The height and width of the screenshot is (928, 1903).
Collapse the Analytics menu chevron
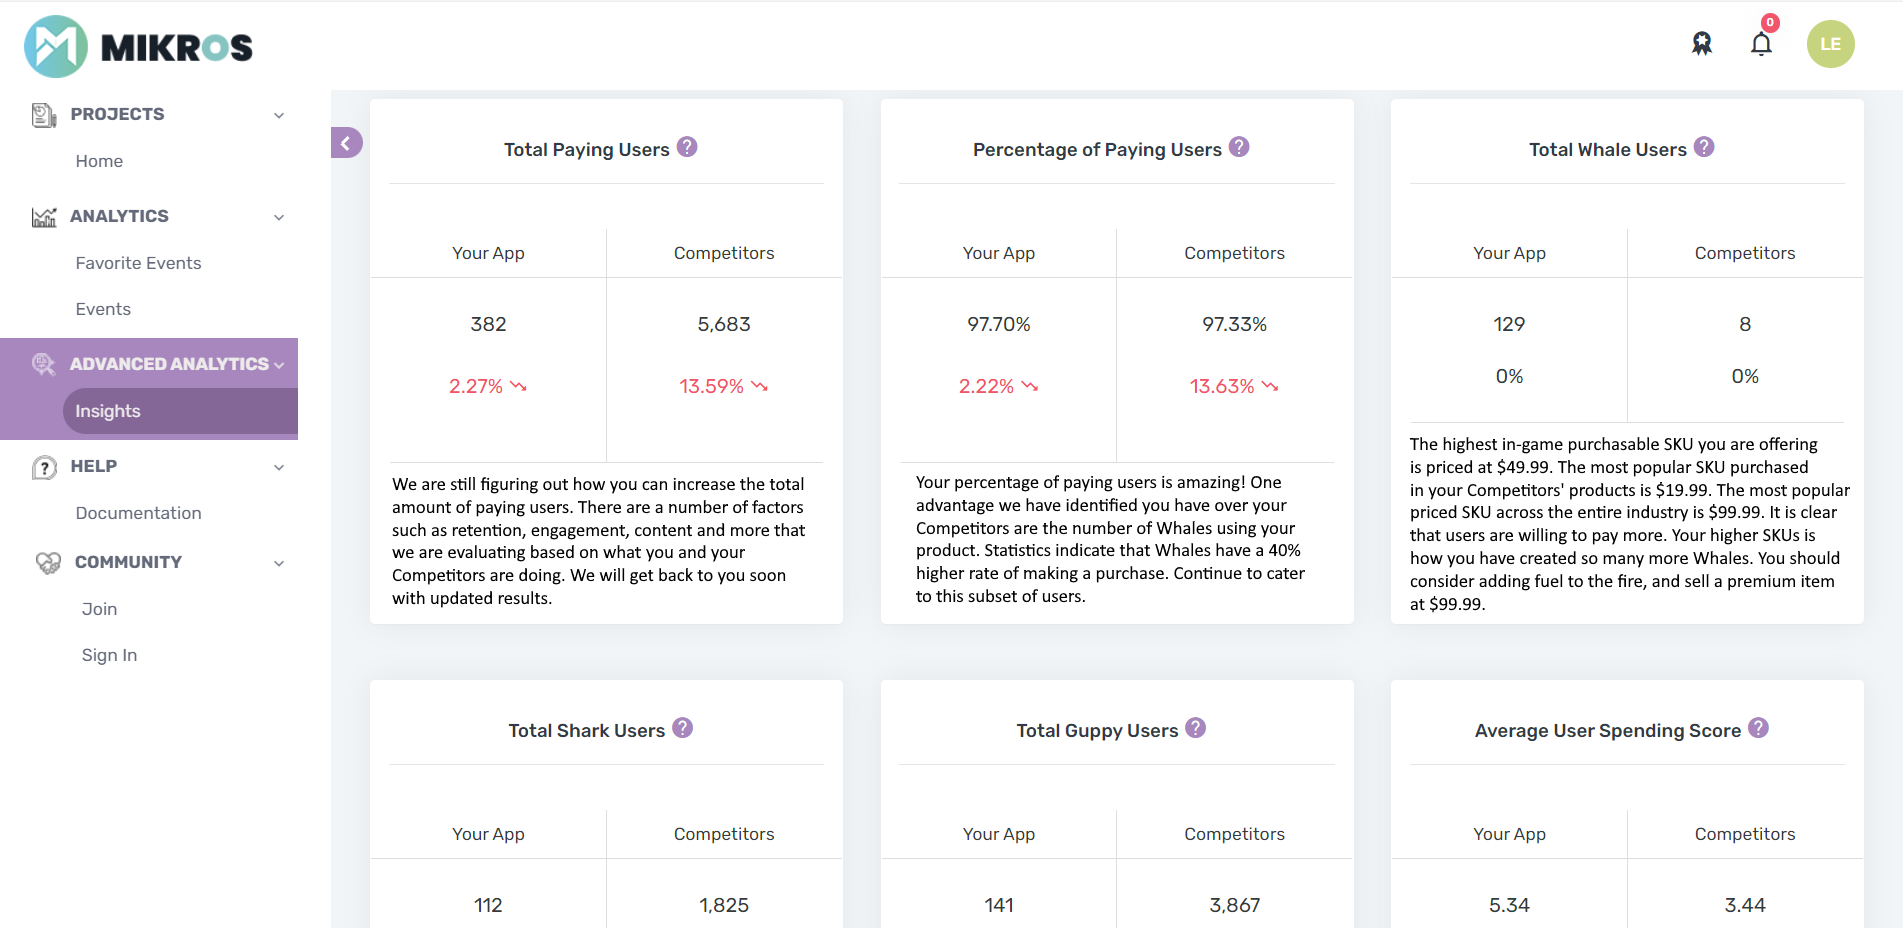[x=279, y=217]
